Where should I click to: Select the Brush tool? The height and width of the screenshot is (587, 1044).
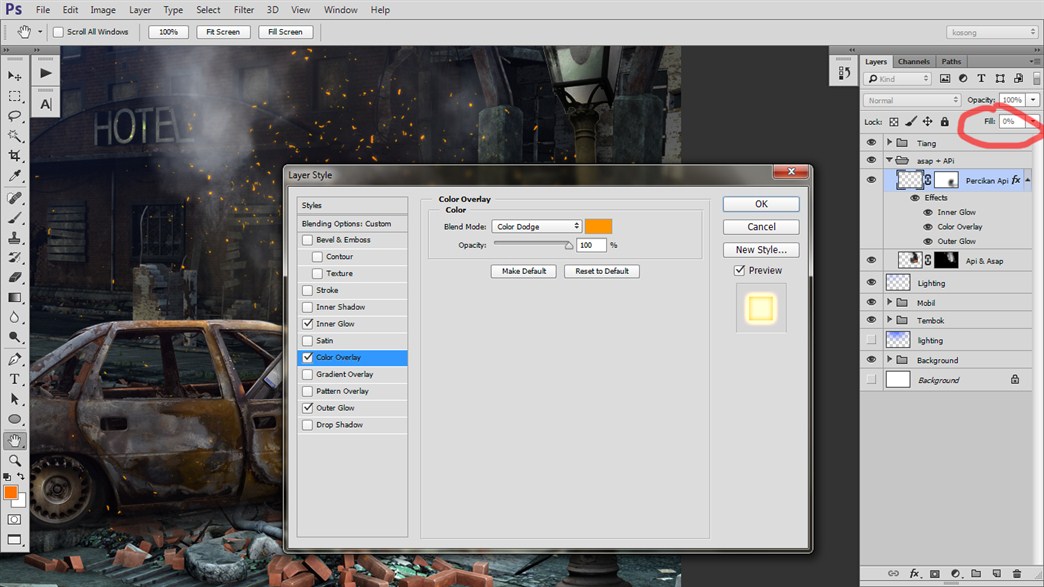15,218
